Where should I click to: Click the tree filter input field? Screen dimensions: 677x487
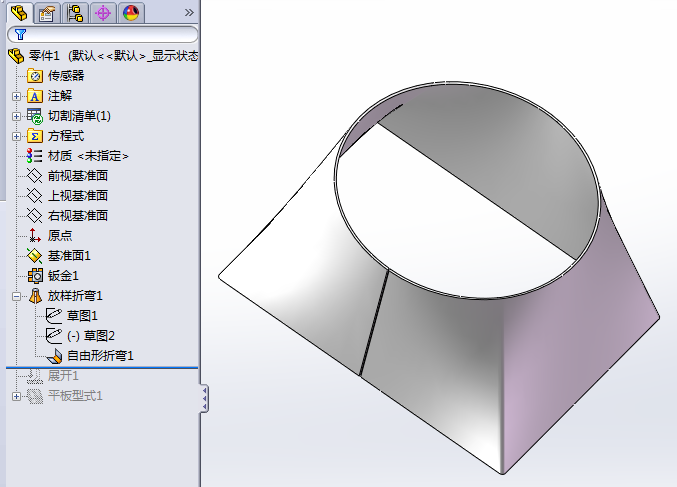(105, 34)
